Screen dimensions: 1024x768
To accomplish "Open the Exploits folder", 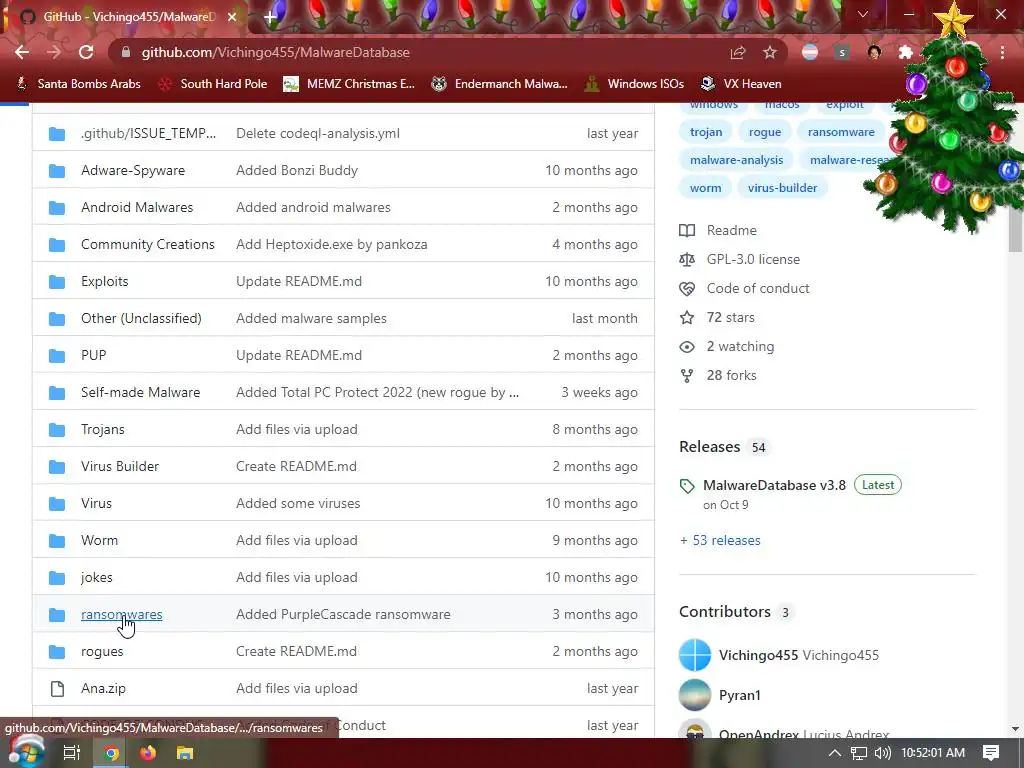I will [x=104, y=281].
